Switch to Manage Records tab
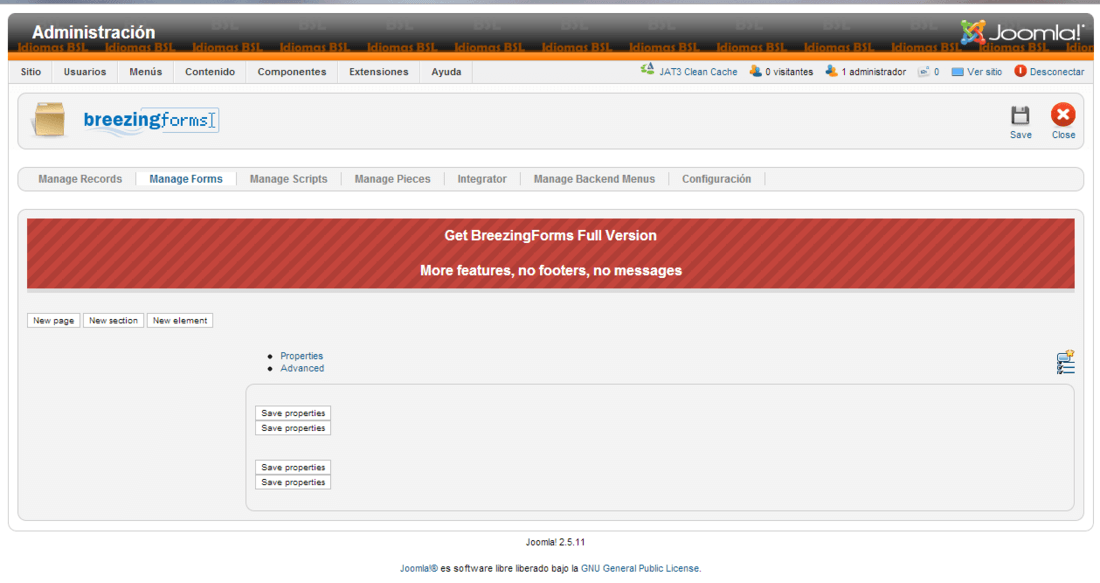The height and width of the screenshot is (583, 1100). (x=80, y=179)
